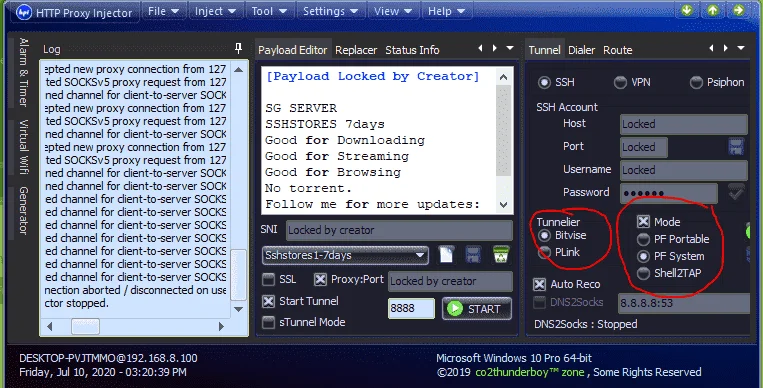The width and height of the screenshot is (763, 388).
Task: Pin the Log panel with pushpin icon
Action: click(x=238, y=48)
